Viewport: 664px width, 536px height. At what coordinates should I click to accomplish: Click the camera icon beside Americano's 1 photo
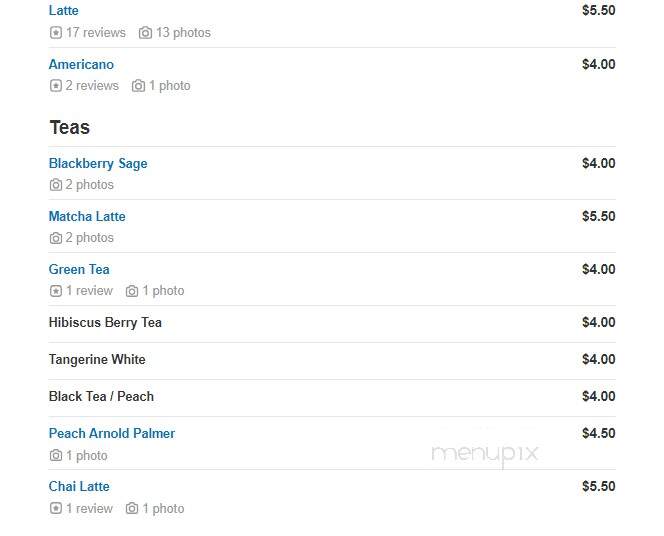(138, 86)
